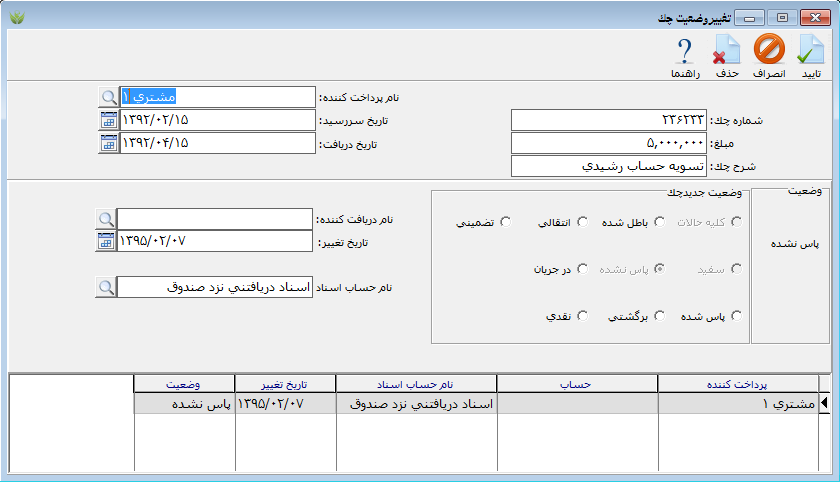Open search beside نام حساب اسناد field
This screenshot has height=482, width=840.
[x=106, y=287]
